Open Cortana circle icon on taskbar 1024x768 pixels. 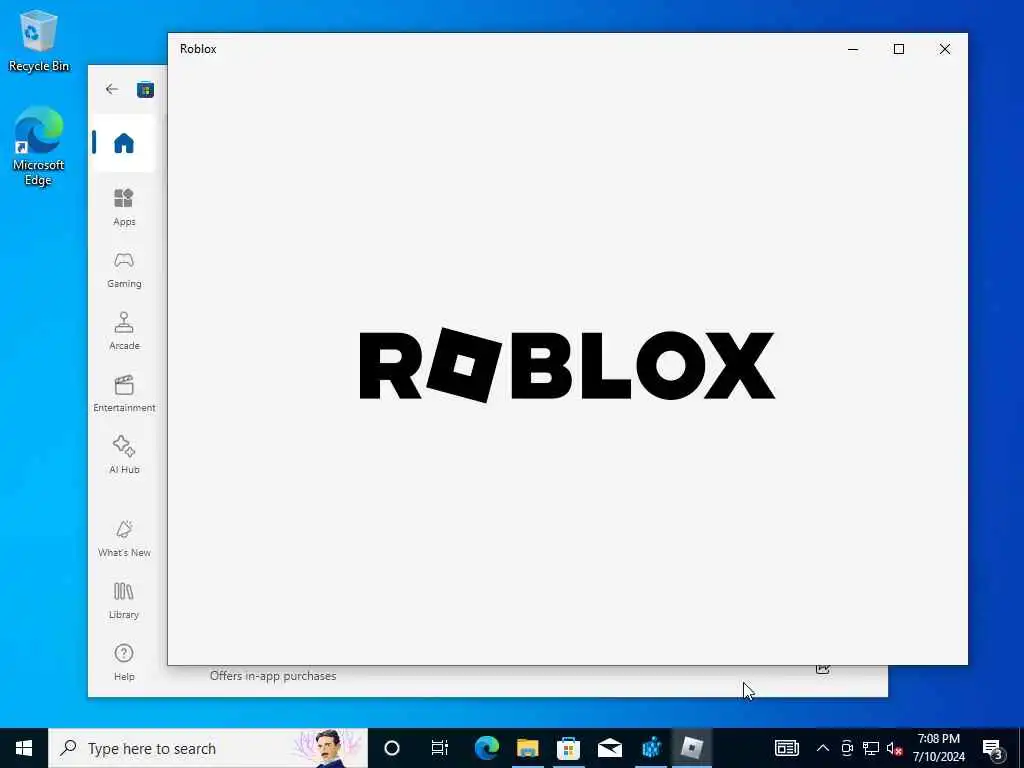392,748
